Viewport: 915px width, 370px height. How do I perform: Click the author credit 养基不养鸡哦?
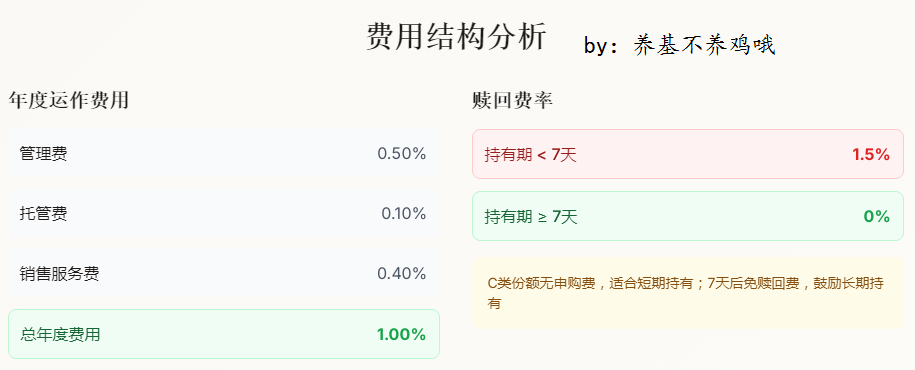coord(705,46)
